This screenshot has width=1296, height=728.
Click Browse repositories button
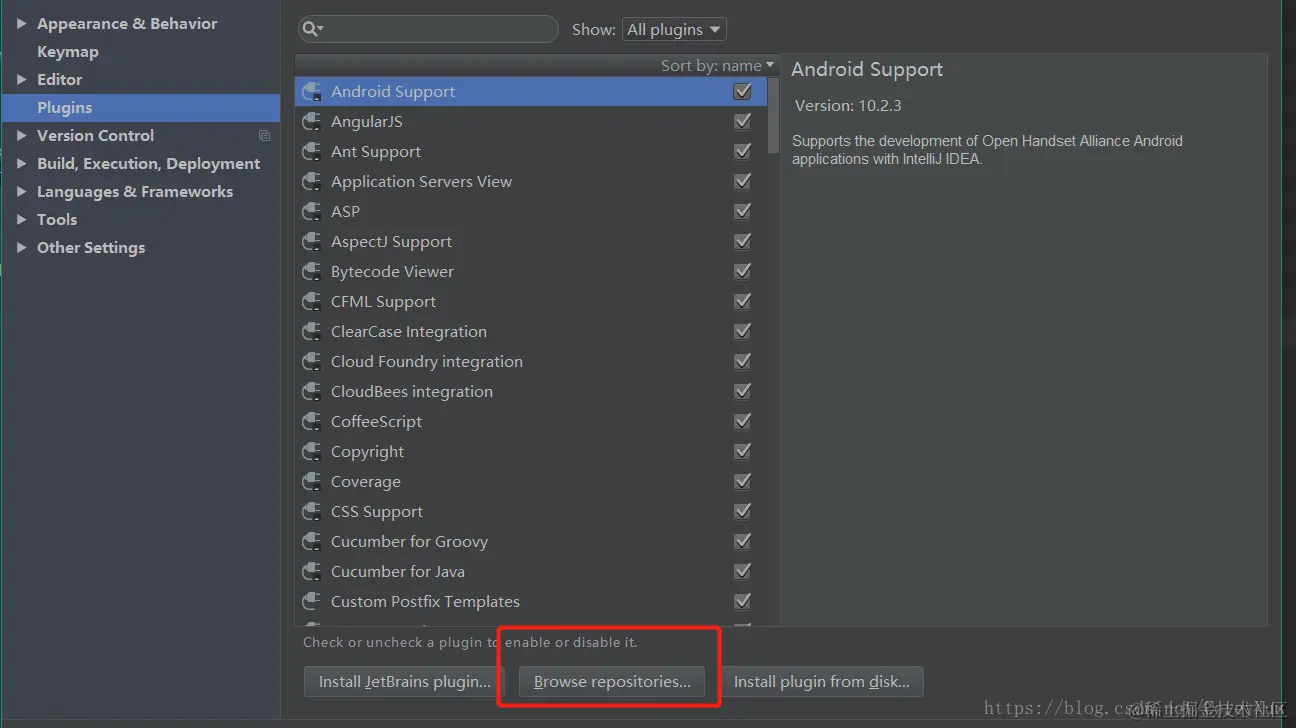pos(612,682)
